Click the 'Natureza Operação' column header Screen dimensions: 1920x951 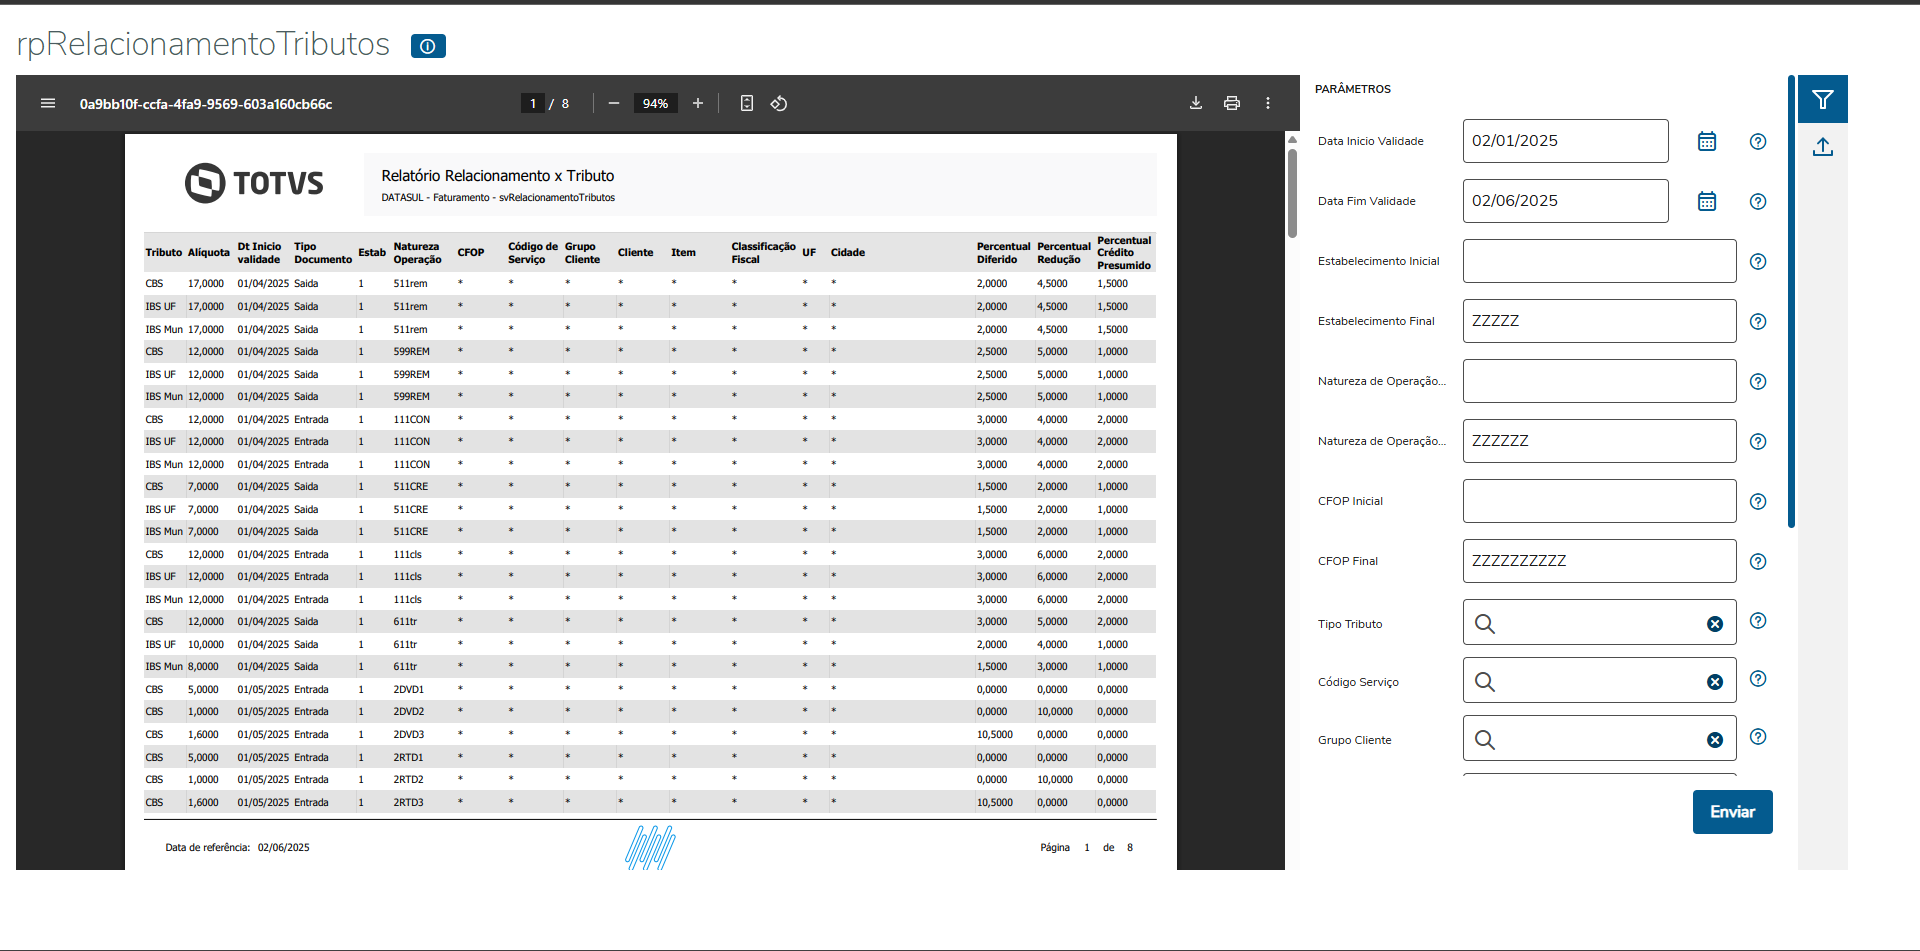pos(418,253)
